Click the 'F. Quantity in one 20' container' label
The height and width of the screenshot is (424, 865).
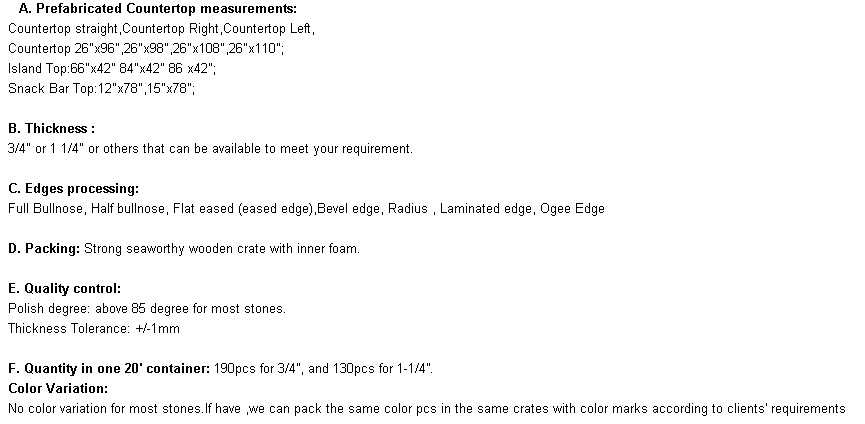[x=109, y=368]
